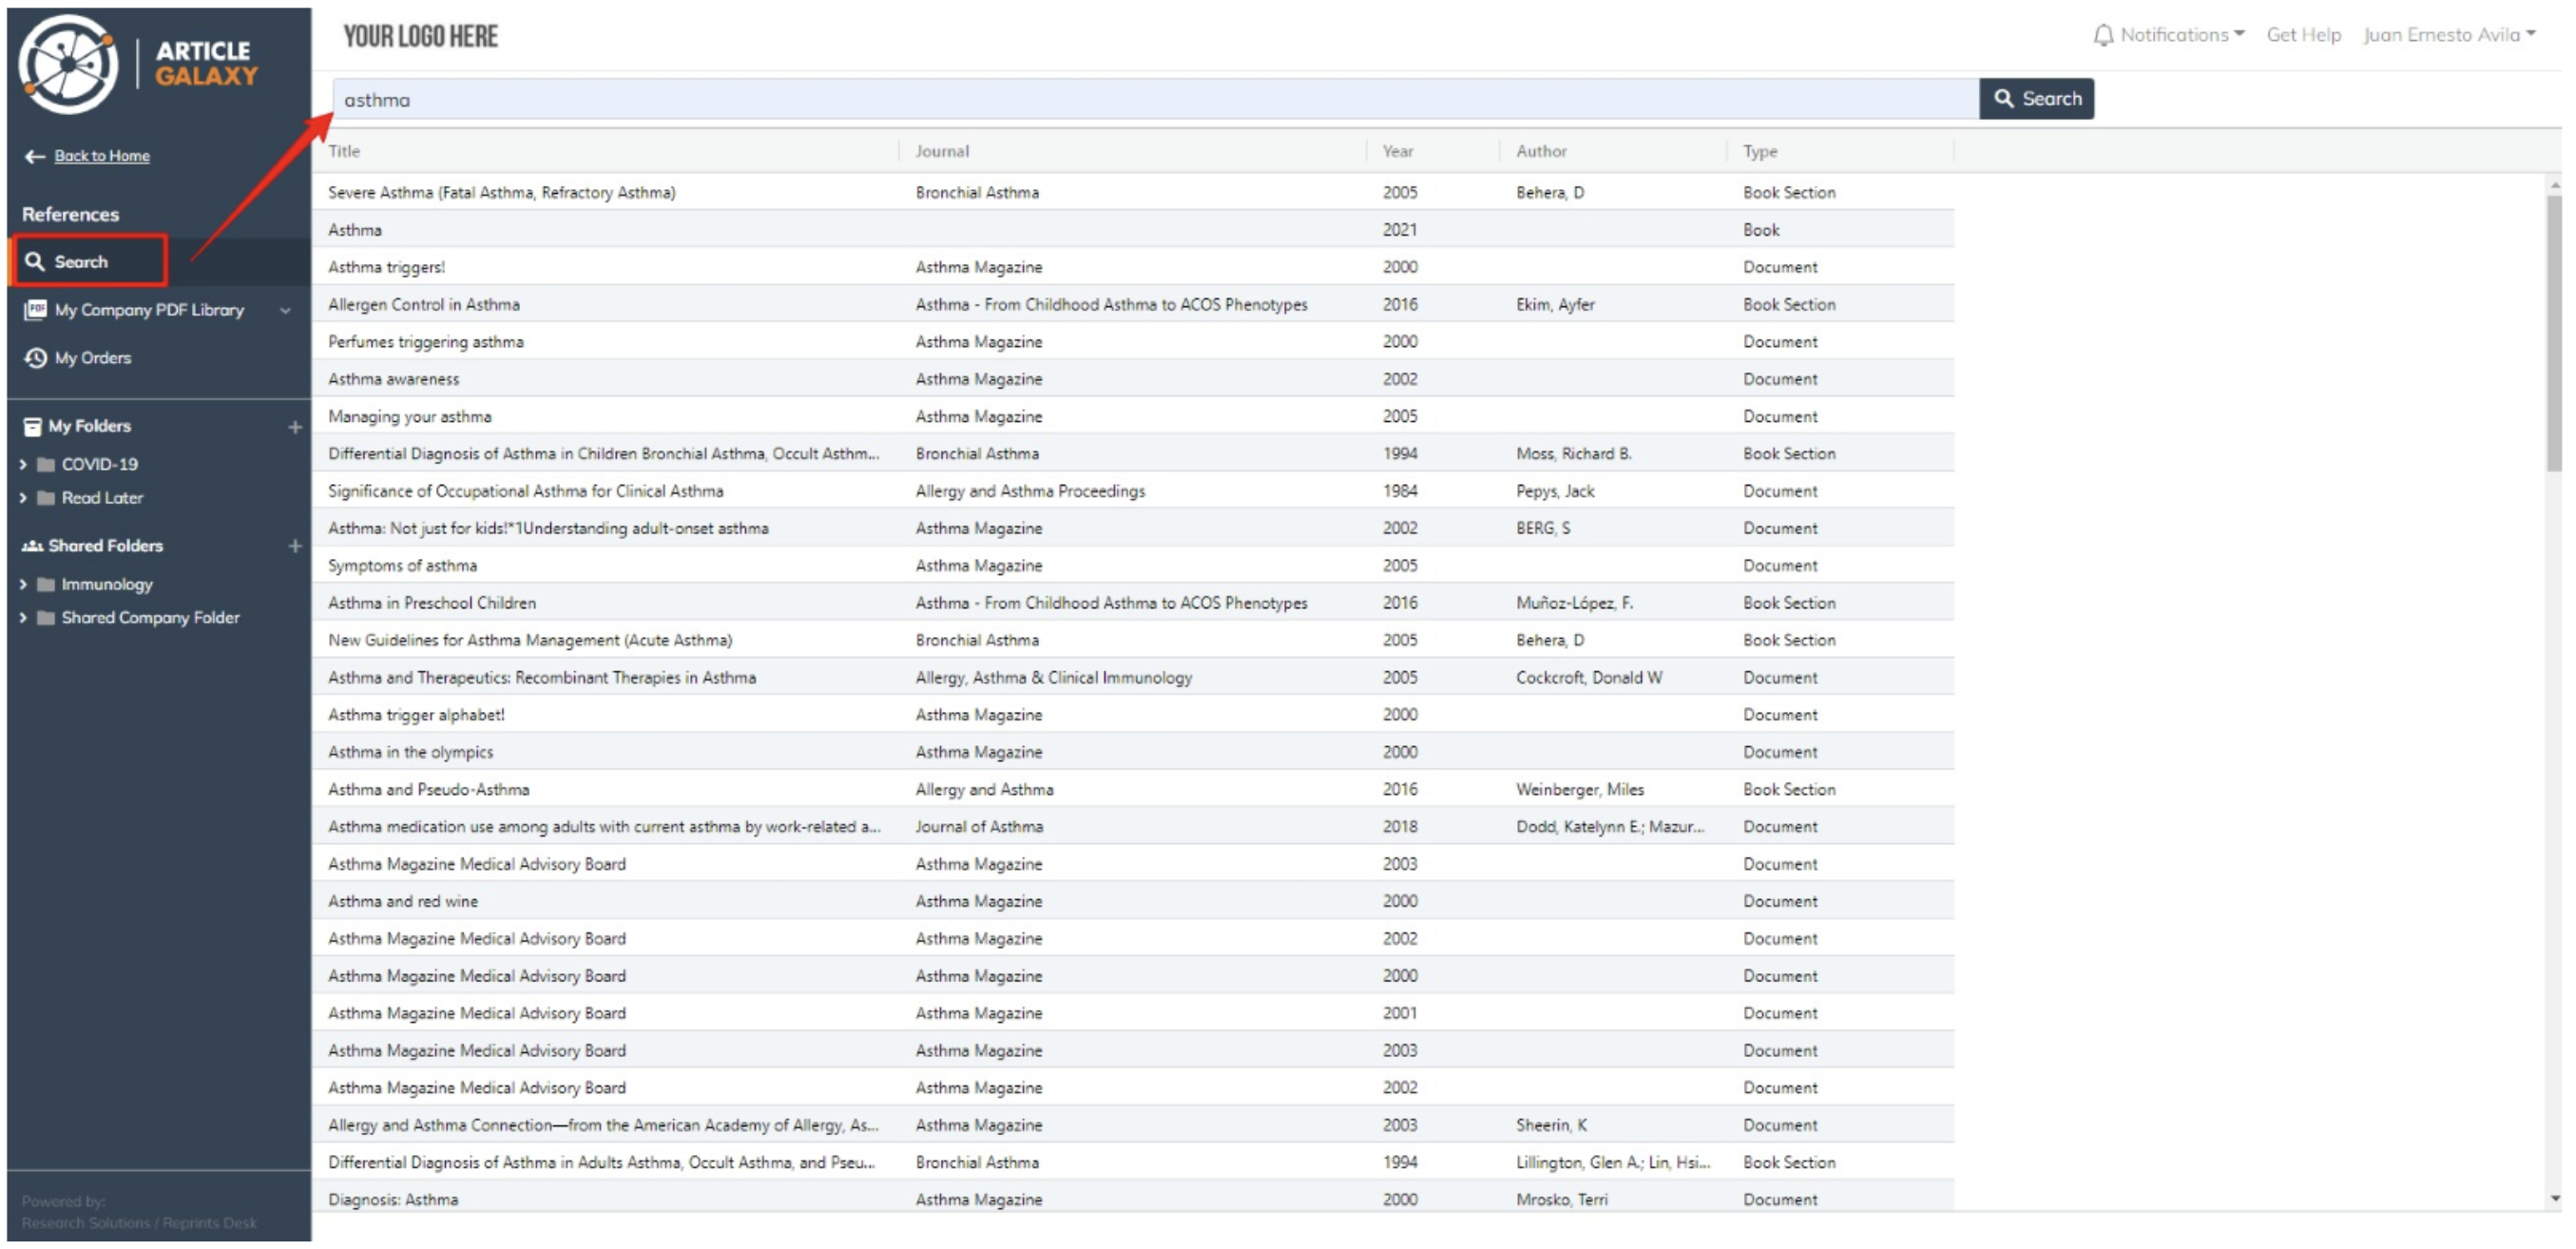Open My Orders history

tap(93, 357)
